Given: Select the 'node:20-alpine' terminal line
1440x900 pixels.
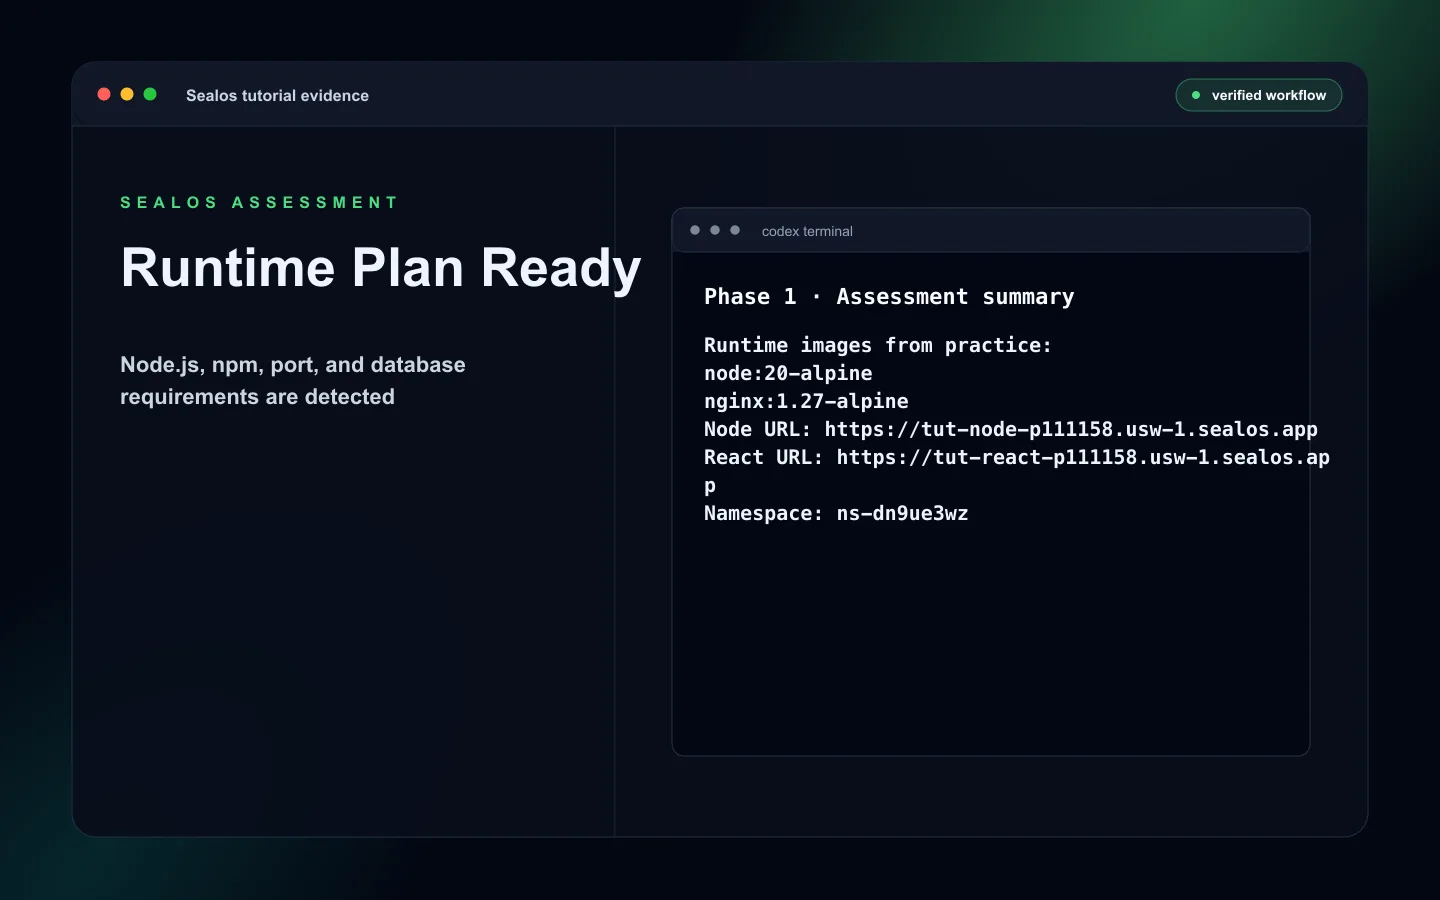Looking at the screenshot, I should [788, 373].
